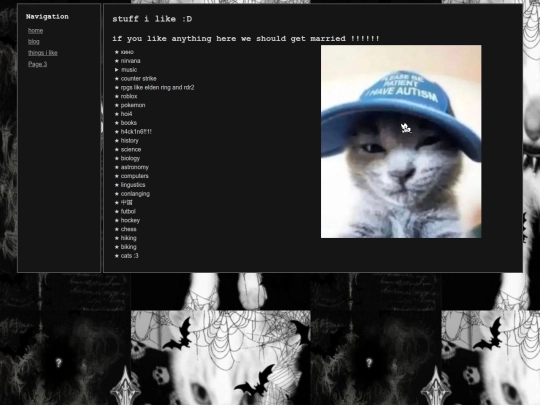540x405 pixels.
Task: Select the biking list entry
Action: coord(128,247)
